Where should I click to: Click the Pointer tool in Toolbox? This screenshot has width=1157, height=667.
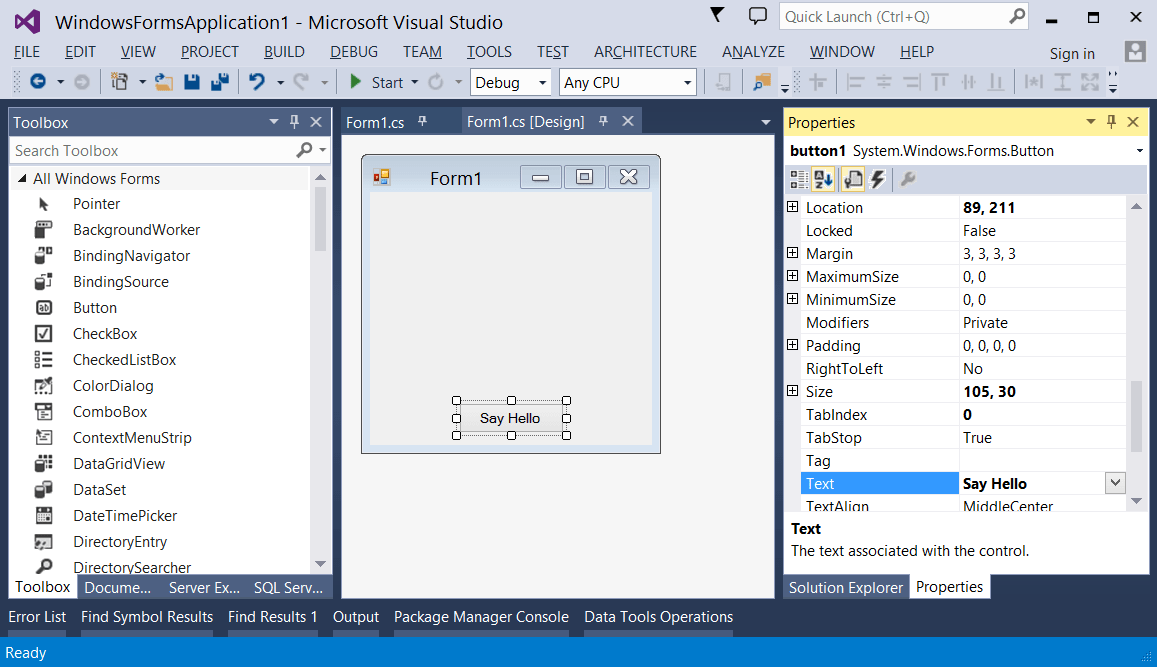pos(44,204)
